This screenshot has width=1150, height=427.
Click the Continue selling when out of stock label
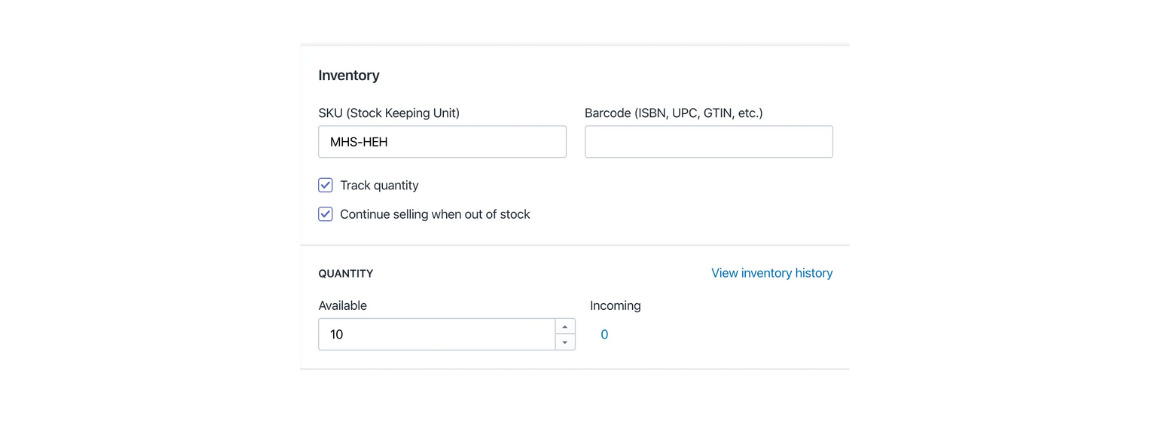(x=435, y=214)
